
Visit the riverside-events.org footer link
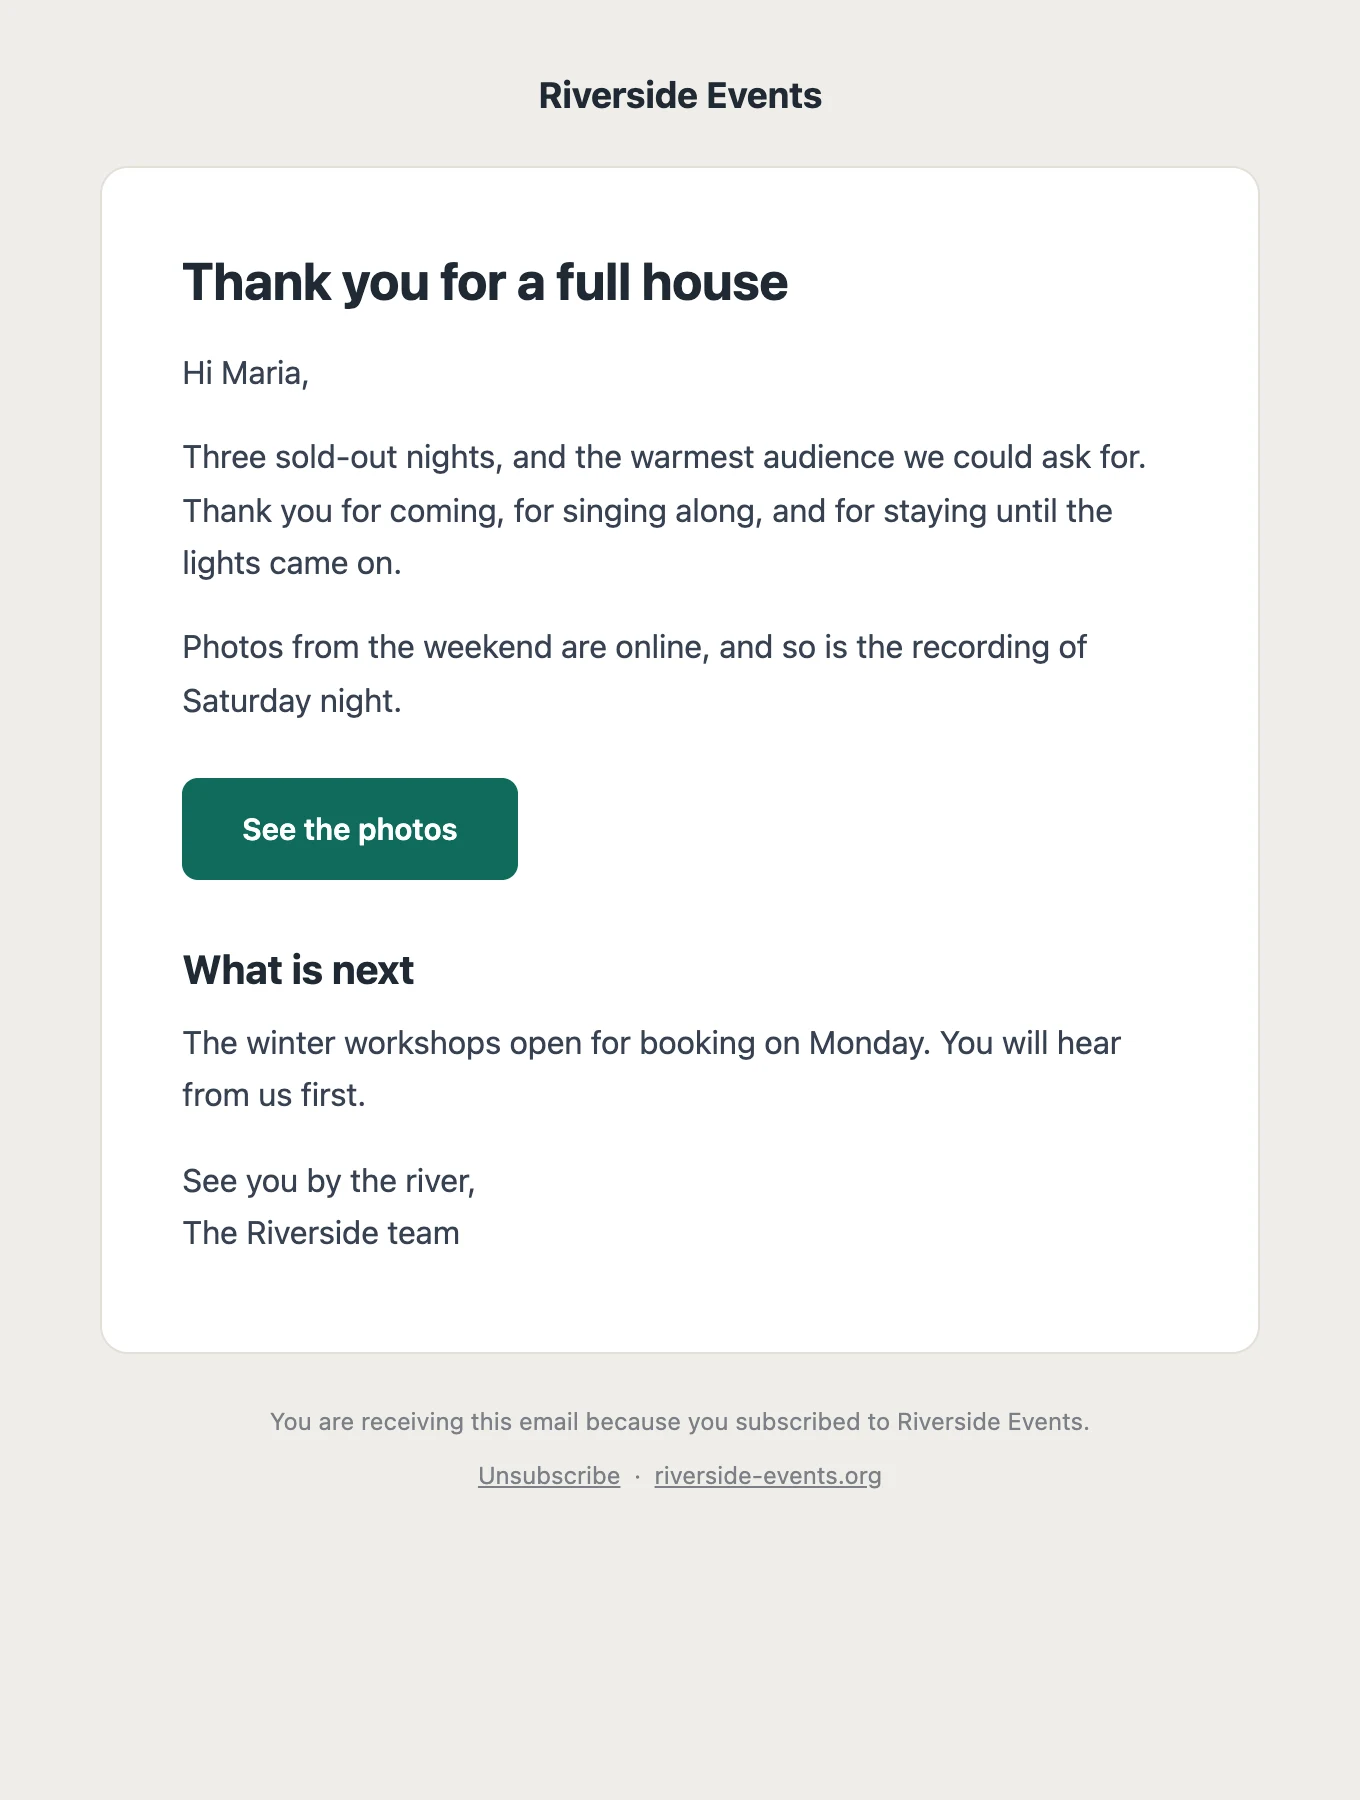click(x=768, y=1476)
